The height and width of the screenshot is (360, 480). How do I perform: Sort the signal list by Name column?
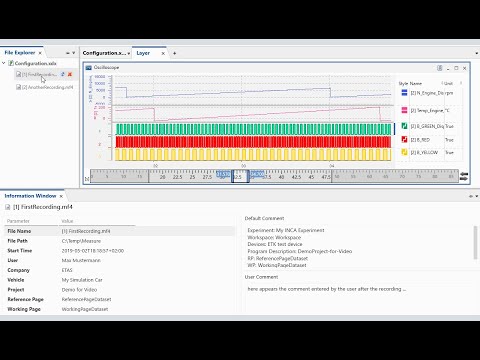416,83
